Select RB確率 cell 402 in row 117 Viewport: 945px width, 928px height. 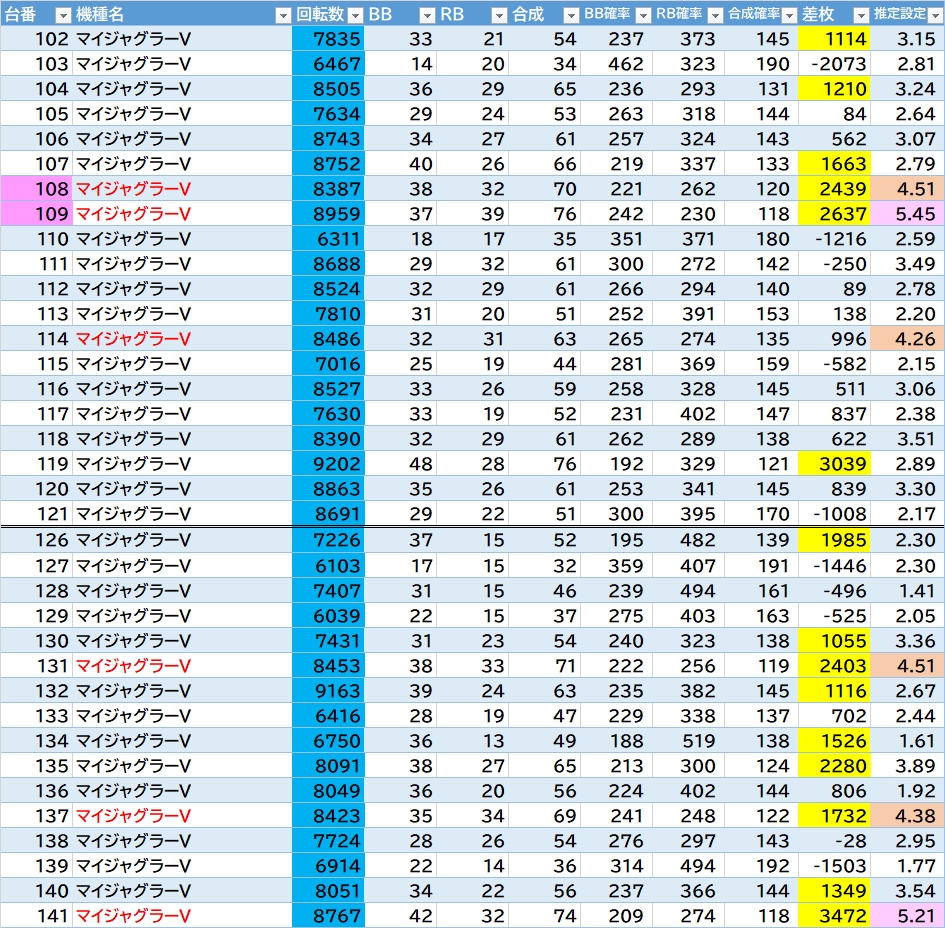pos(690,413)
